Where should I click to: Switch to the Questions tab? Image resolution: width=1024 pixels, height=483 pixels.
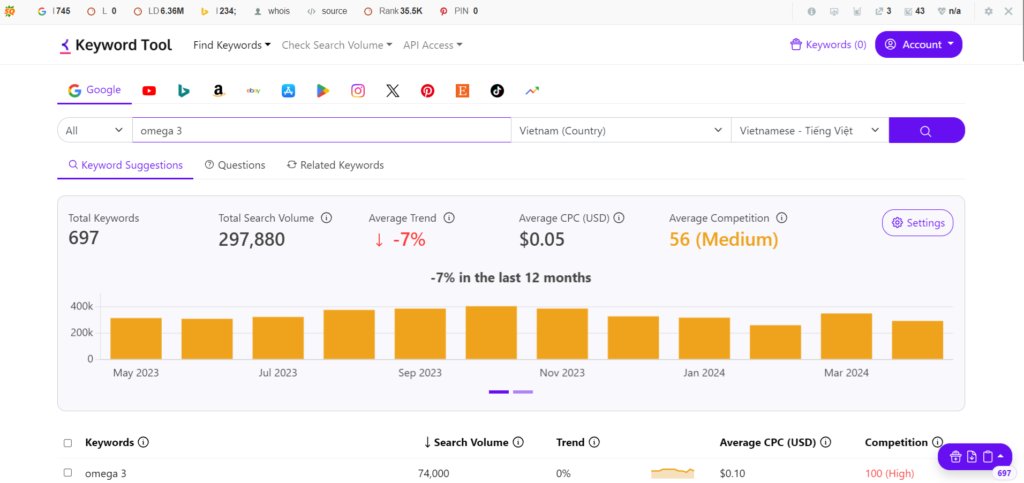pyautogui.click(x=235, y=165)
